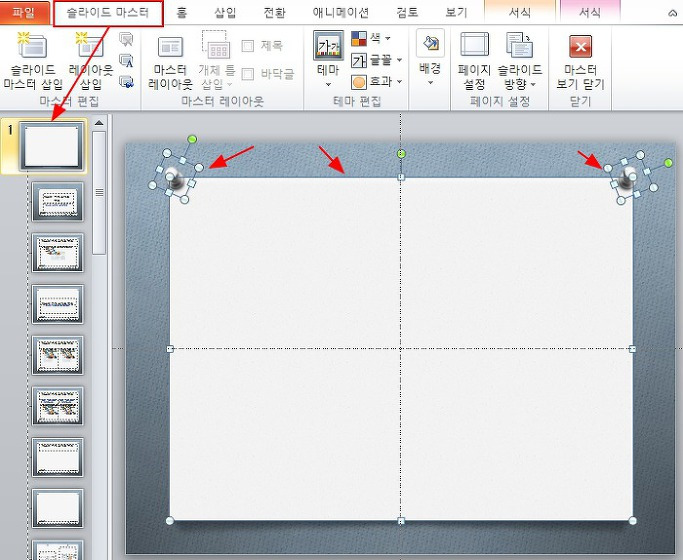
Task: Click the thumbnail pane scroll-up arrow
Action: [x=99, y=123]
